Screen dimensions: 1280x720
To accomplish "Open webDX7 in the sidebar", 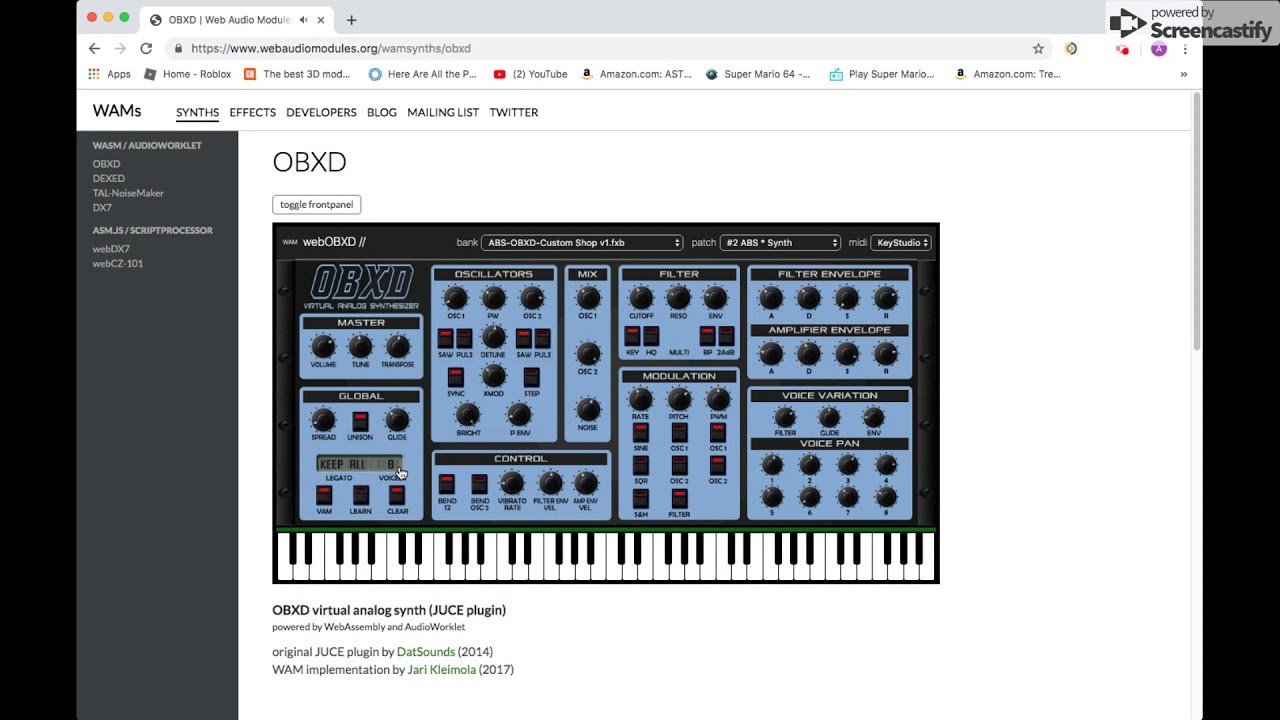I will pos(111,249).
